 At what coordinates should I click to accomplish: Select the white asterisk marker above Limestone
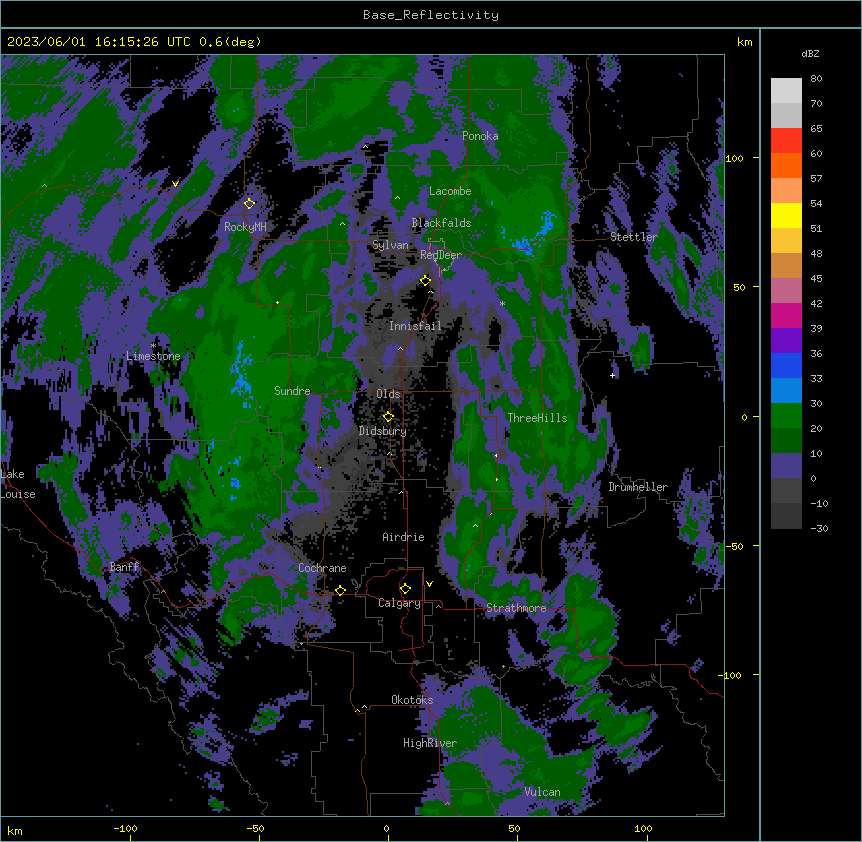click(x=153, y=346)
